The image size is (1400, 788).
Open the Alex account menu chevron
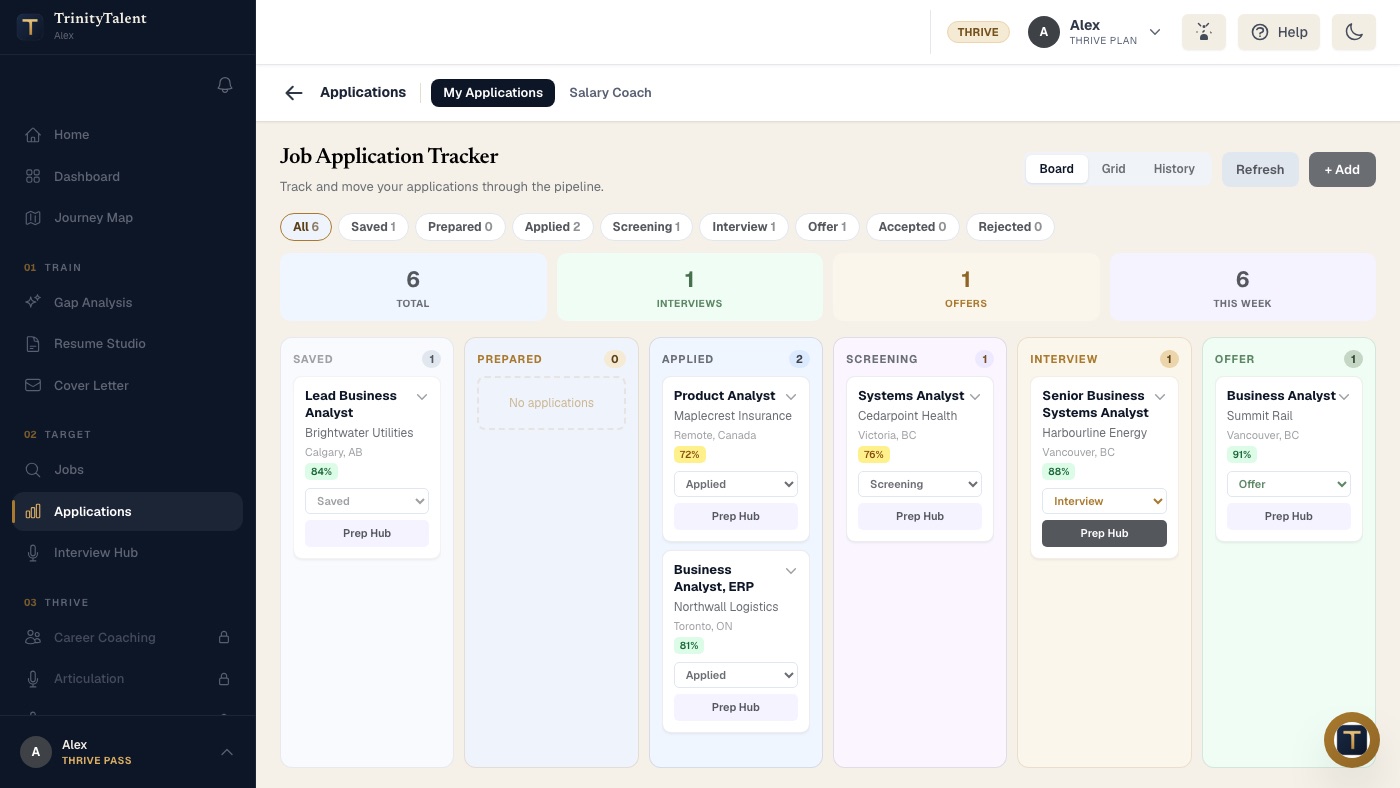[1155, 32]
